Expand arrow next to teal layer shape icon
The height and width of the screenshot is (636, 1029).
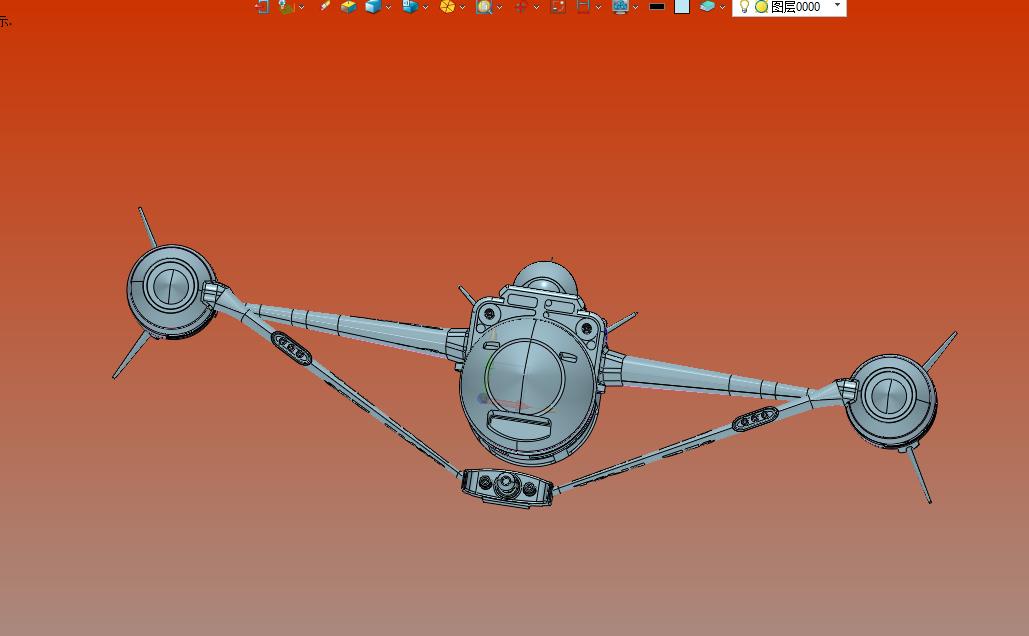[x=723, y=7]
